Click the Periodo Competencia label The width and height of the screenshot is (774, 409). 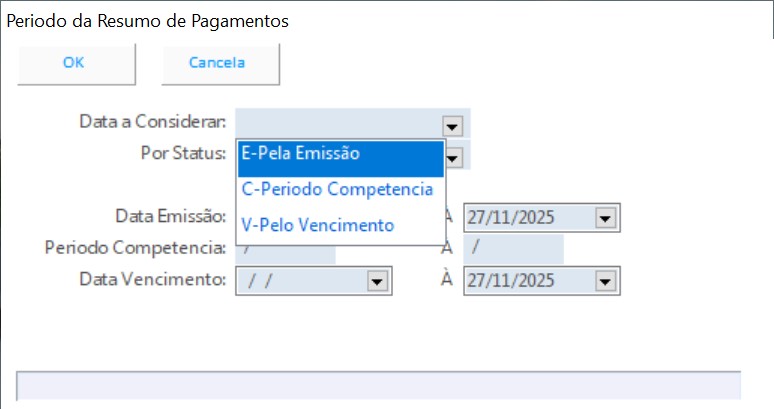coord(136,246)
